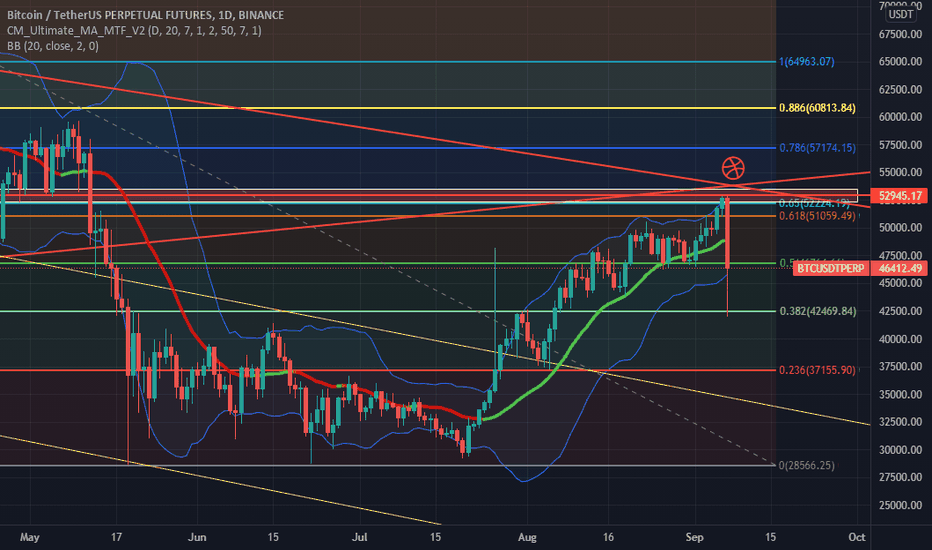
Task: Select the CM_Ultimate_MA_MTF_V2 indicator legend
Action: (134, 30)
